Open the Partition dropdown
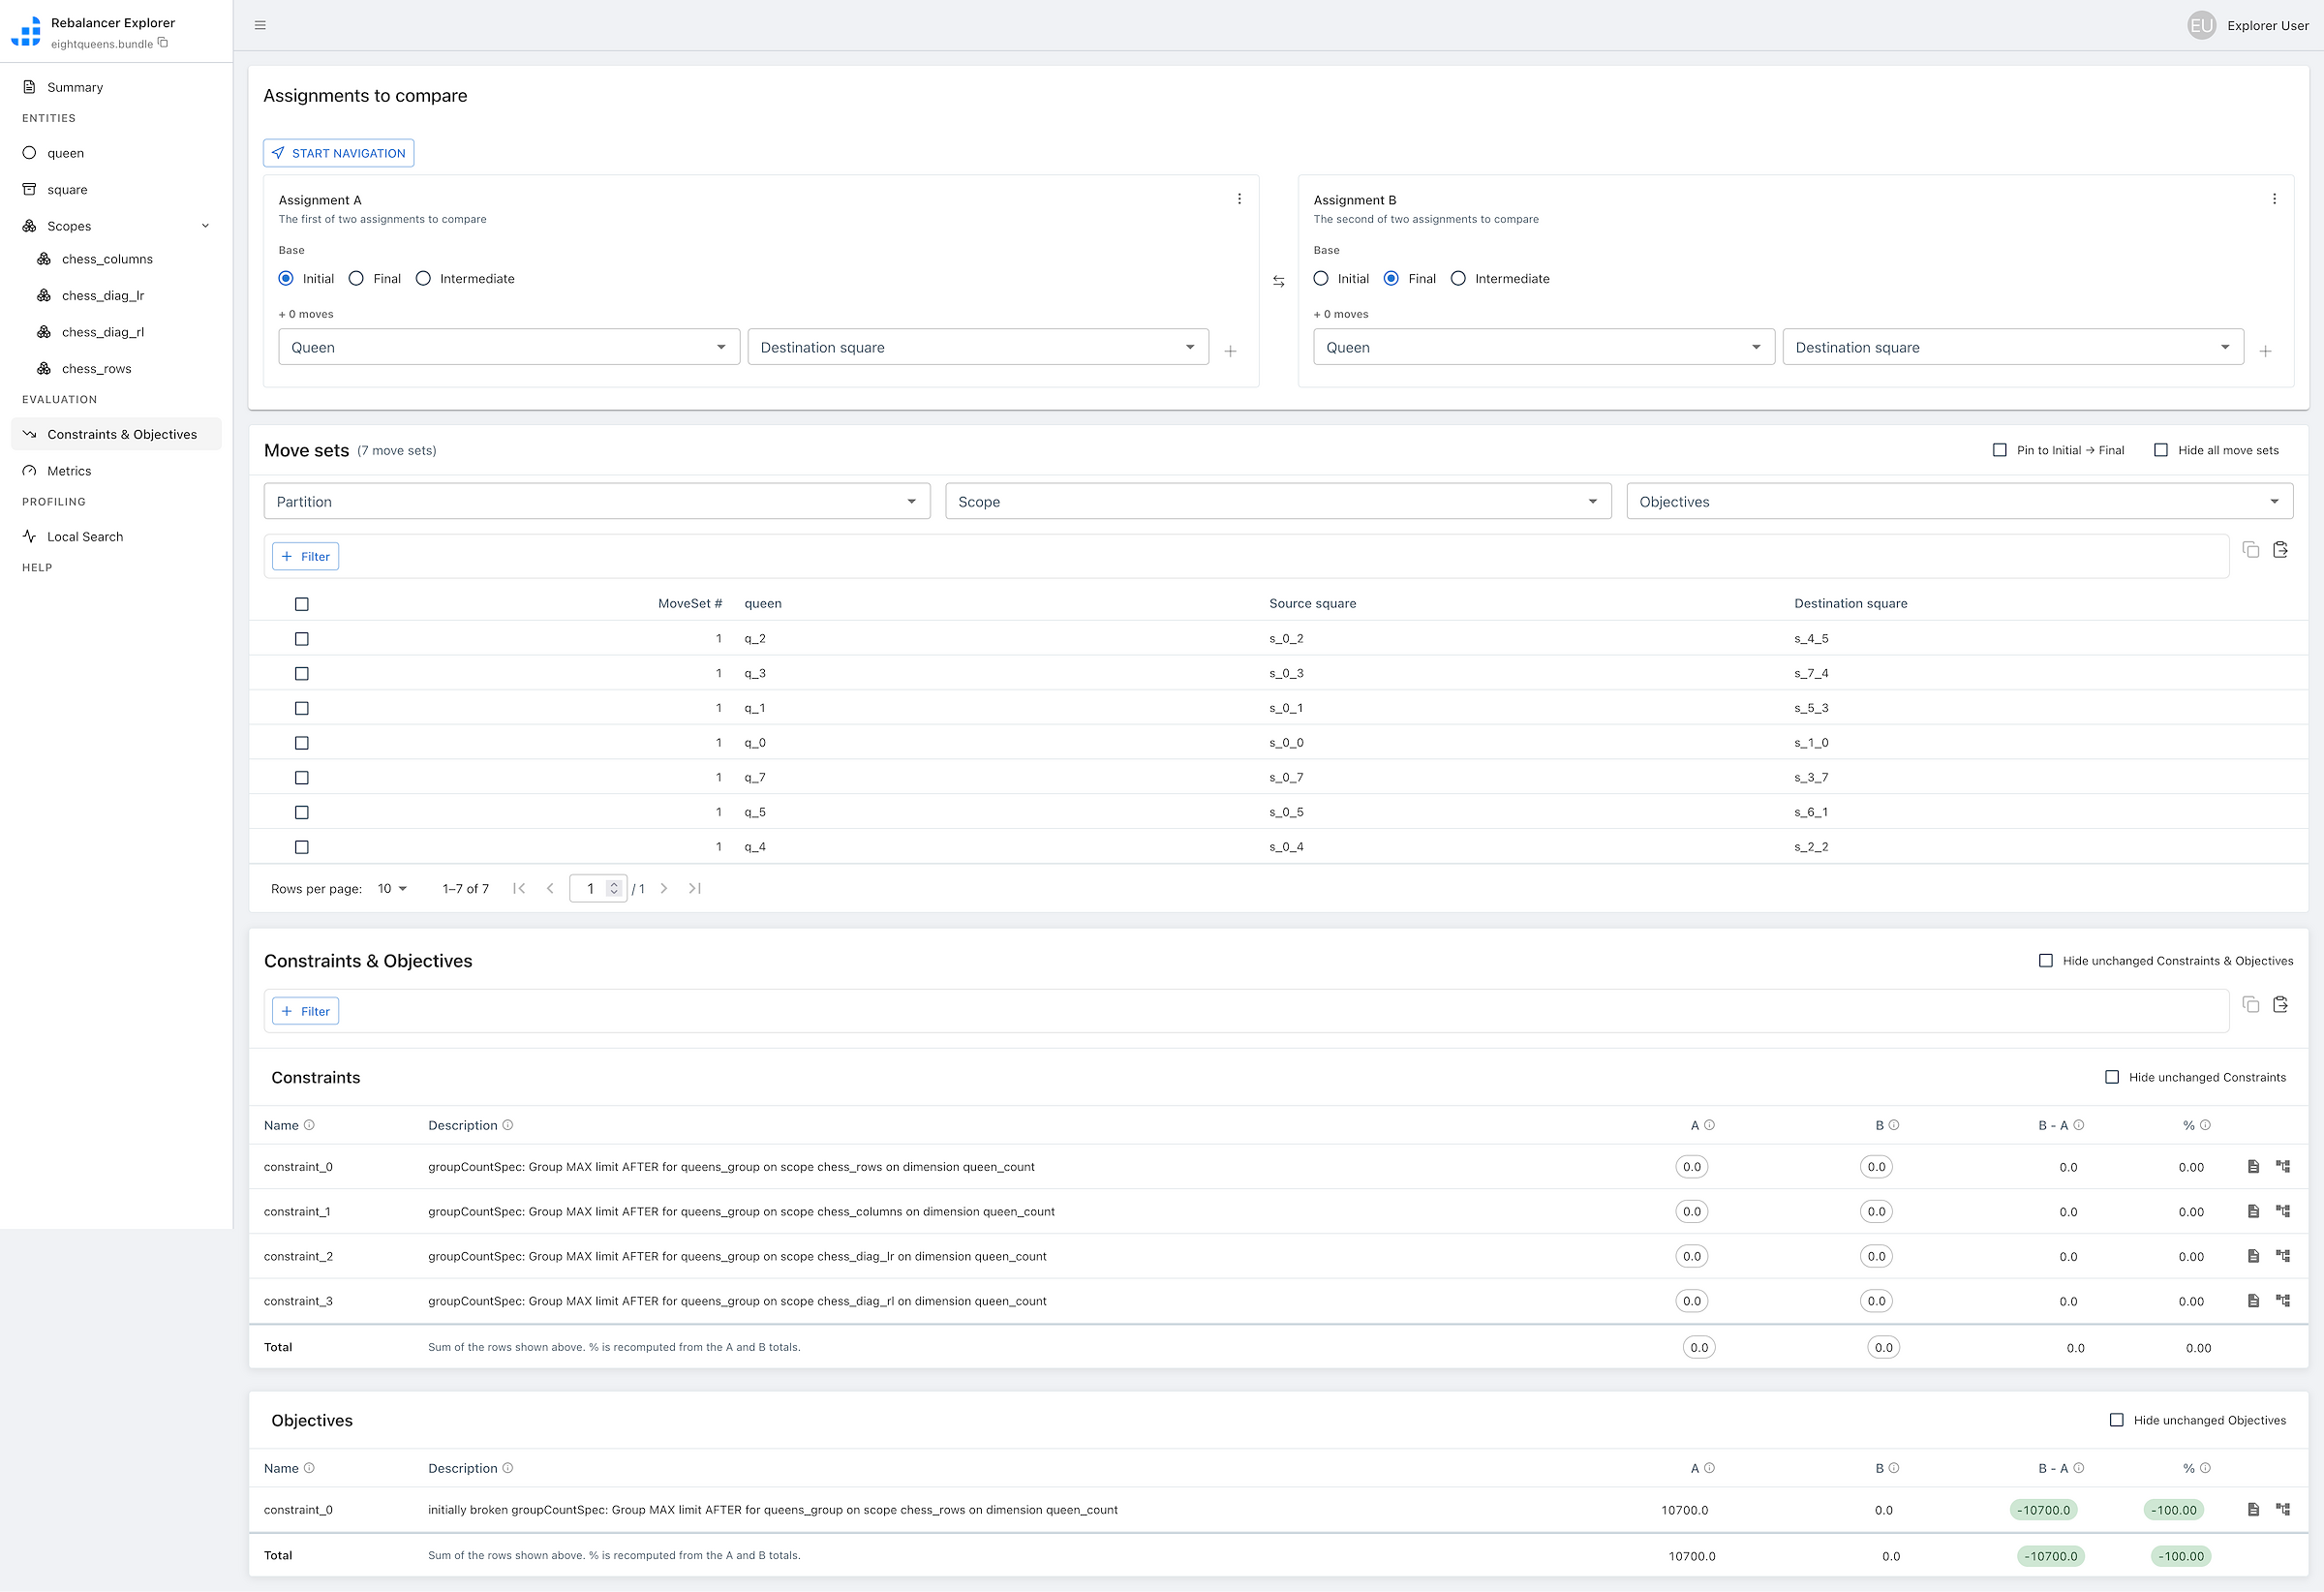 click(596, 502)
